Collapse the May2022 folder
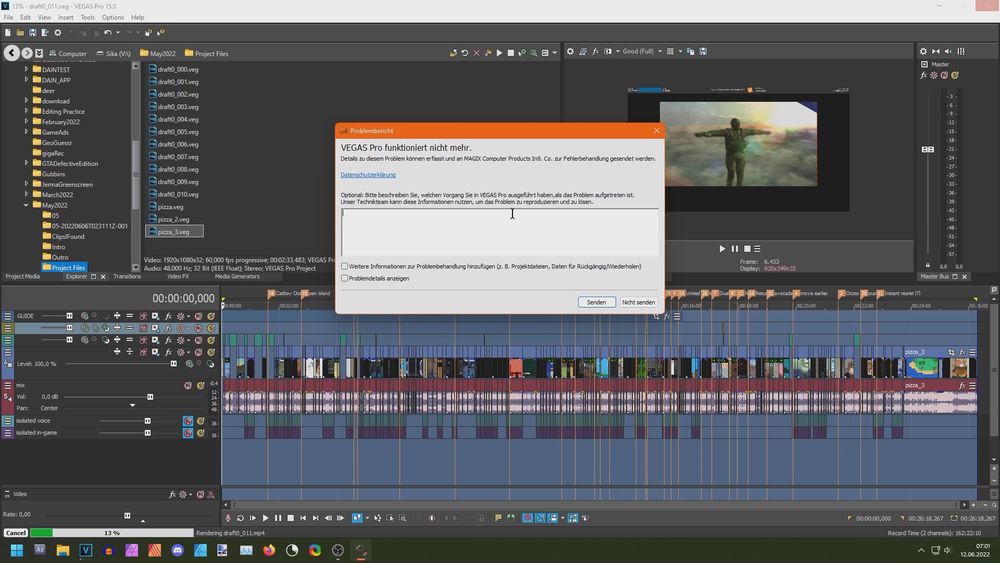This screenshot has width=1000, height=563. point(26,205)
